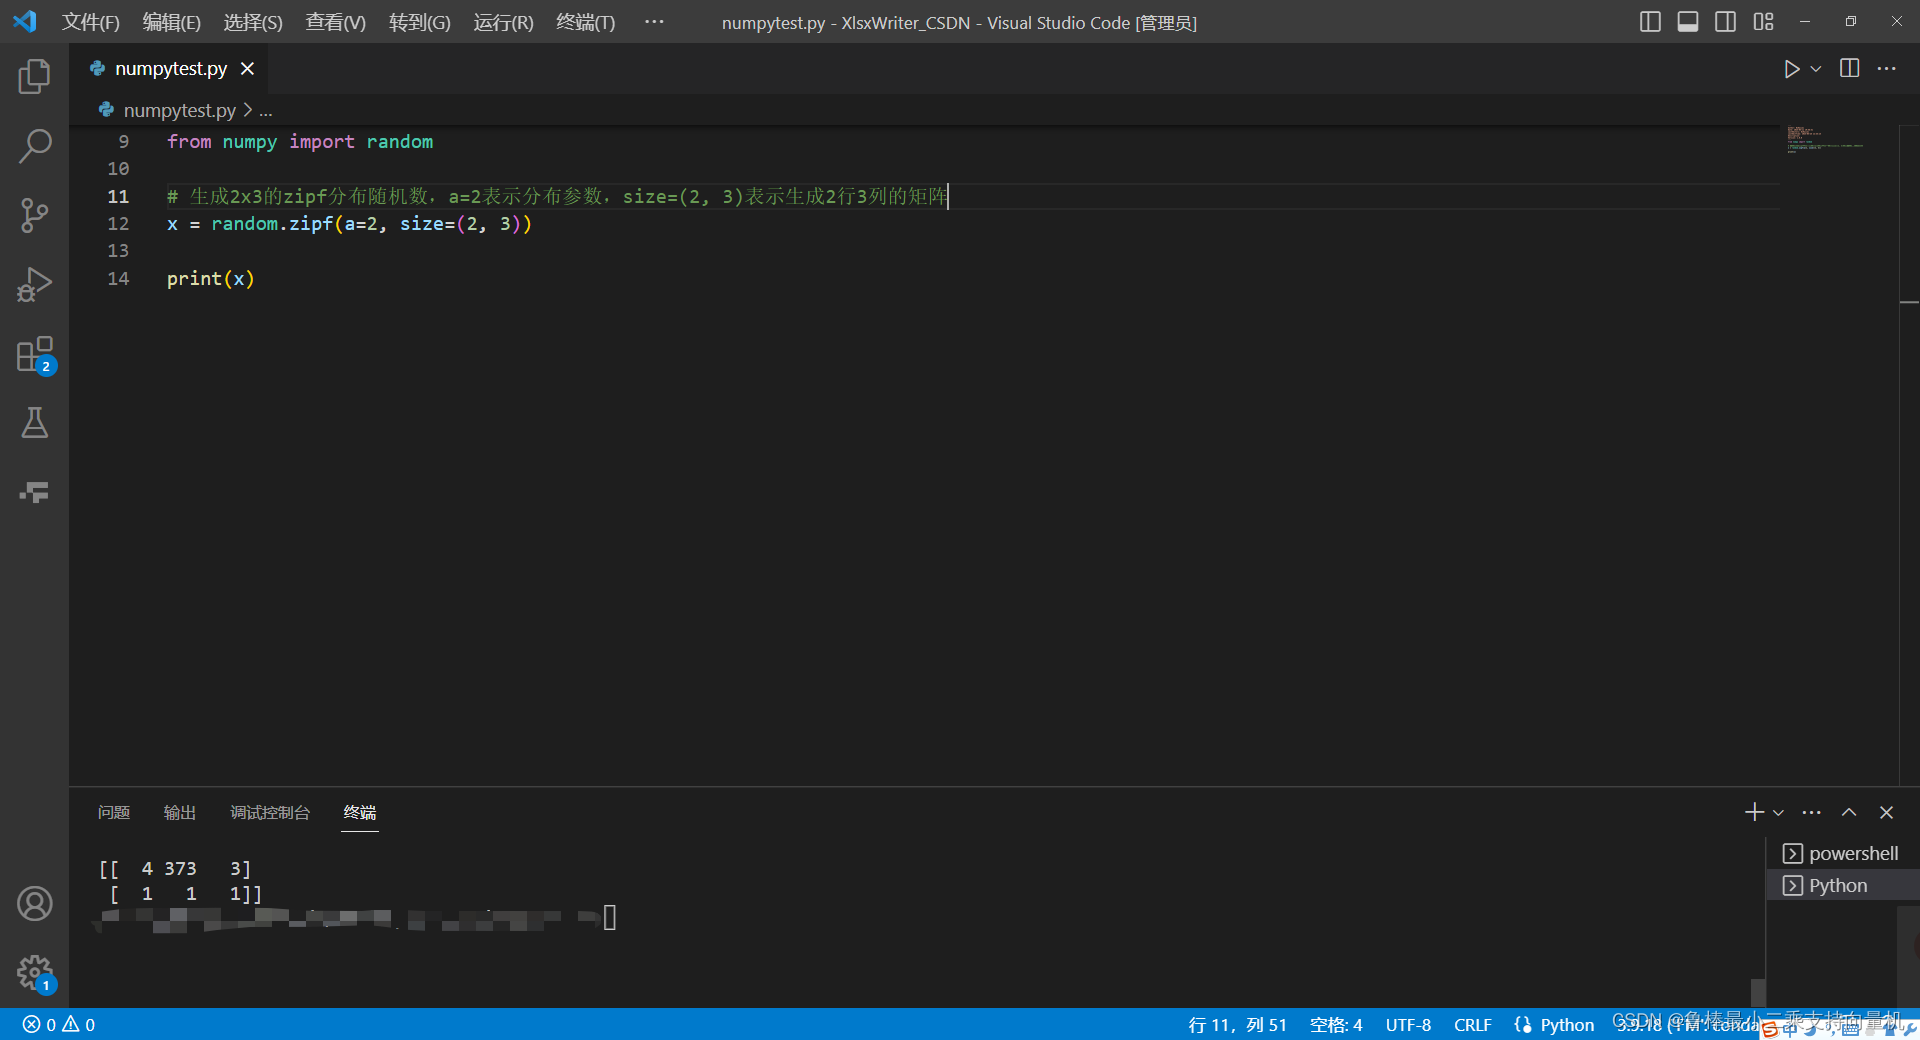Switch to the 调试控制台 panel tab
This screenshot has width=1920, height=1040.
tap(270, 813)
